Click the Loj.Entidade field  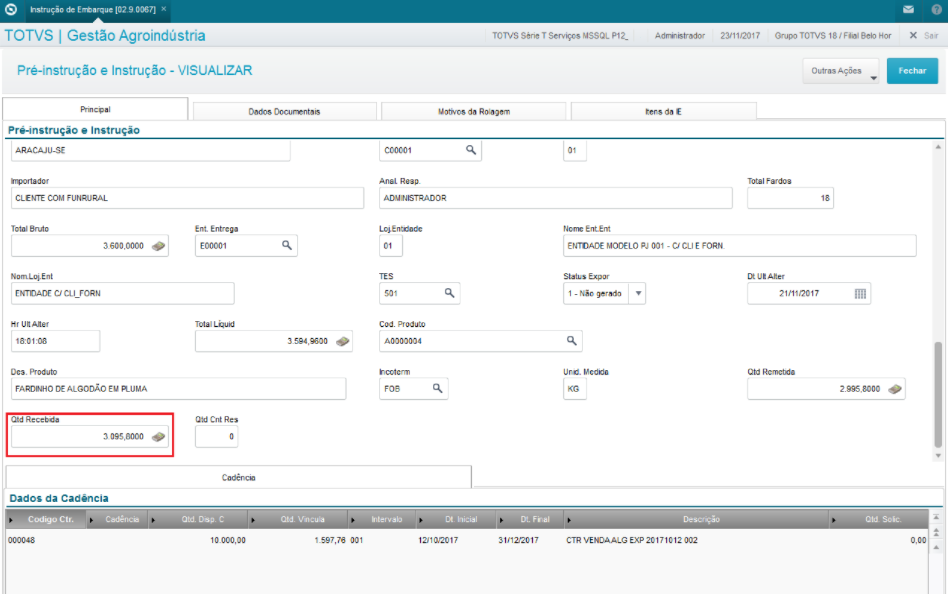[x=391, y=246]
